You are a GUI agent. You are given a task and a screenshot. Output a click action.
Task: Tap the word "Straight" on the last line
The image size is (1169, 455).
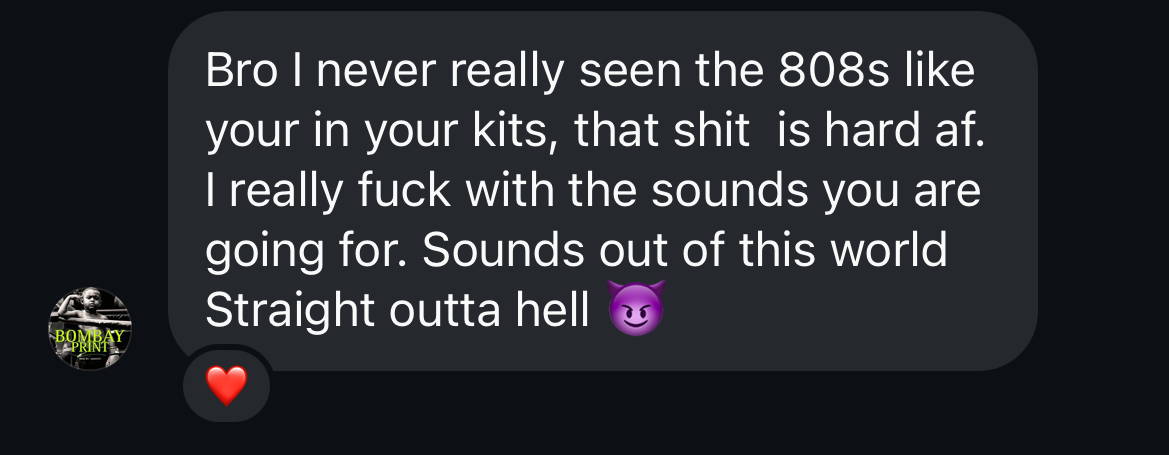click(x=290, y=310)
